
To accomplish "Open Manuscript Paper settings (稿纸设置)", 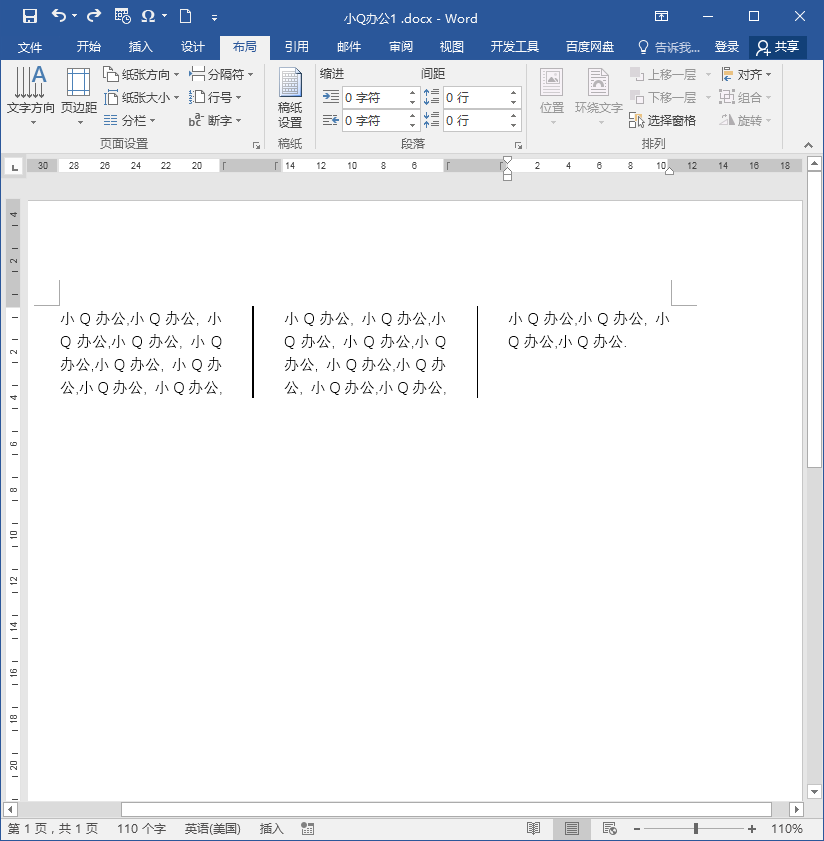I will pos(290,98).
